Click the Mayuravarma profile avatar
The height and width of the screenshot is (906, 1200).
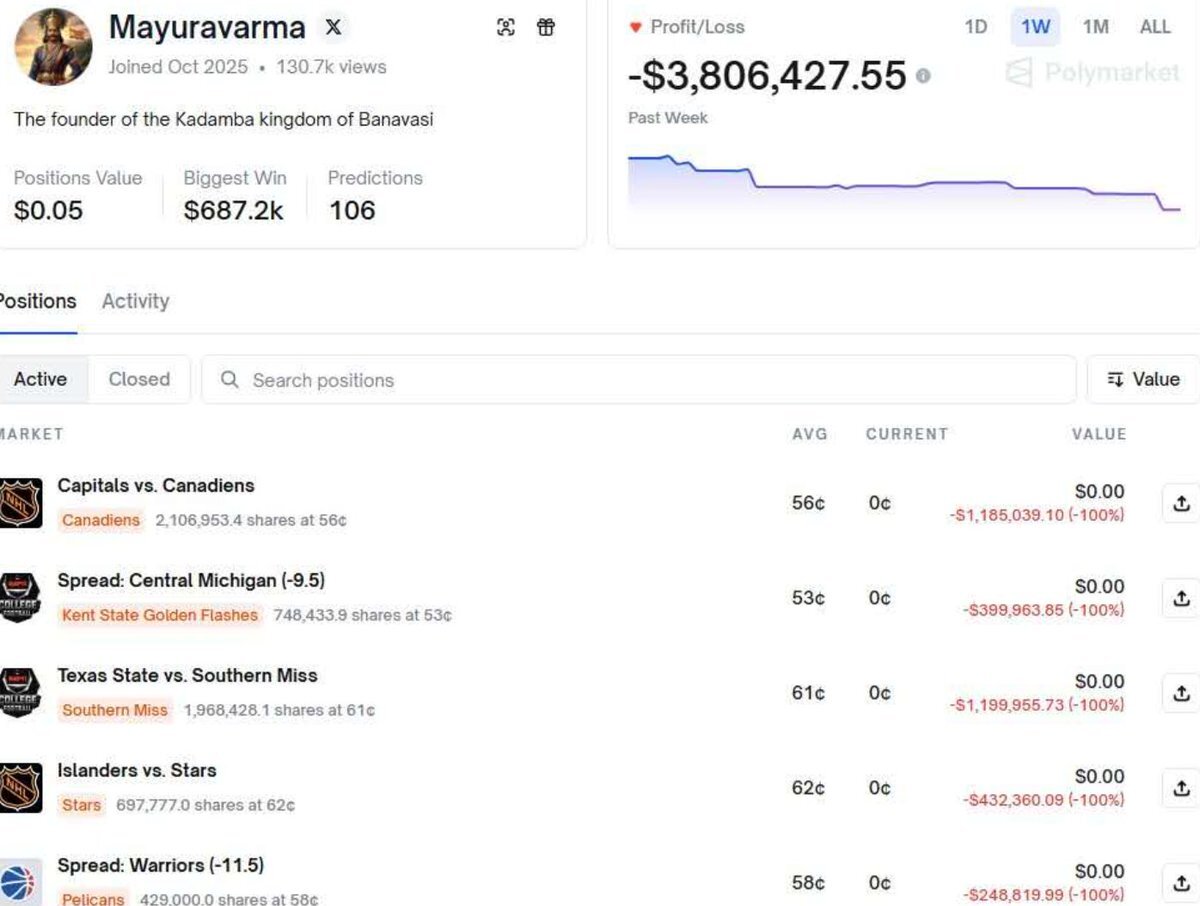tap(53, 47)
